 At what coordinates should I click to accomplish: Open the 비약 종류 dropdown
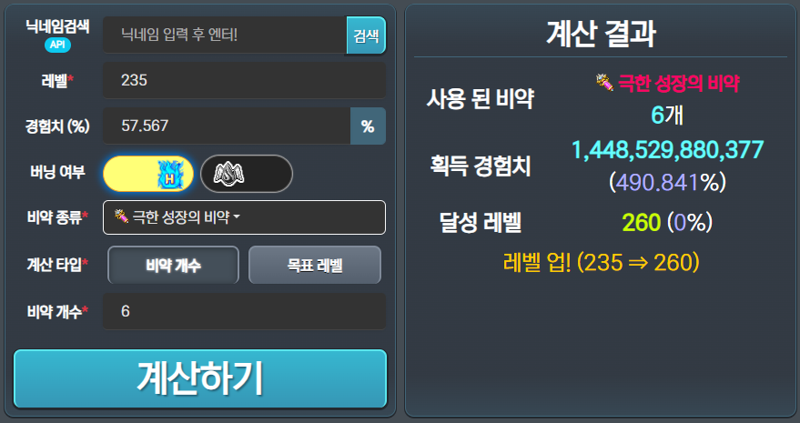coord(244,218)
